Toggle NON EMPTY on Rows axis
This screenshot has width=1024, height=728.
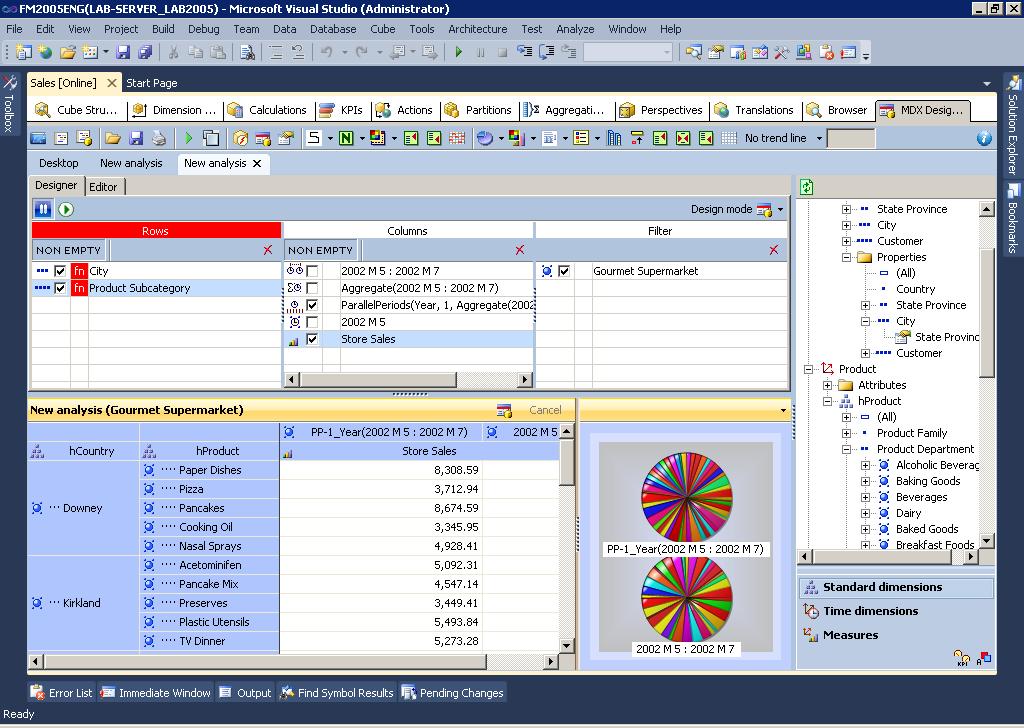click(69, 250)
